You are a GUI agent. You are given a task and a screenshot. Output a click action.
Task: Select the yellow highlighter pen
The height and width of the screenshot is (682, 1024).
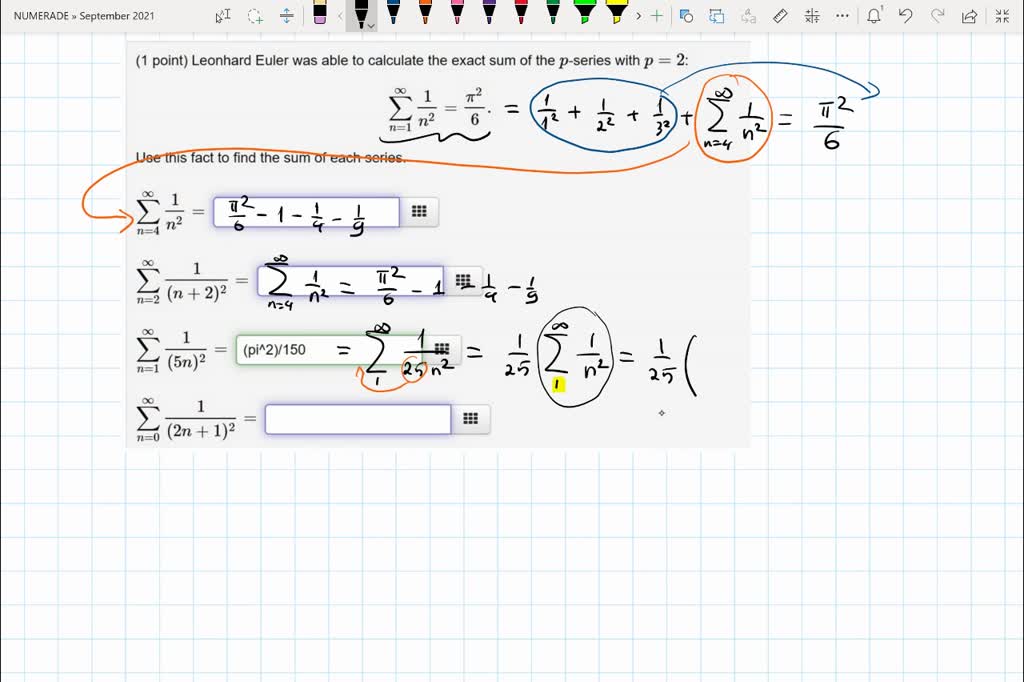pyautogui.click(x=617, y=14)
